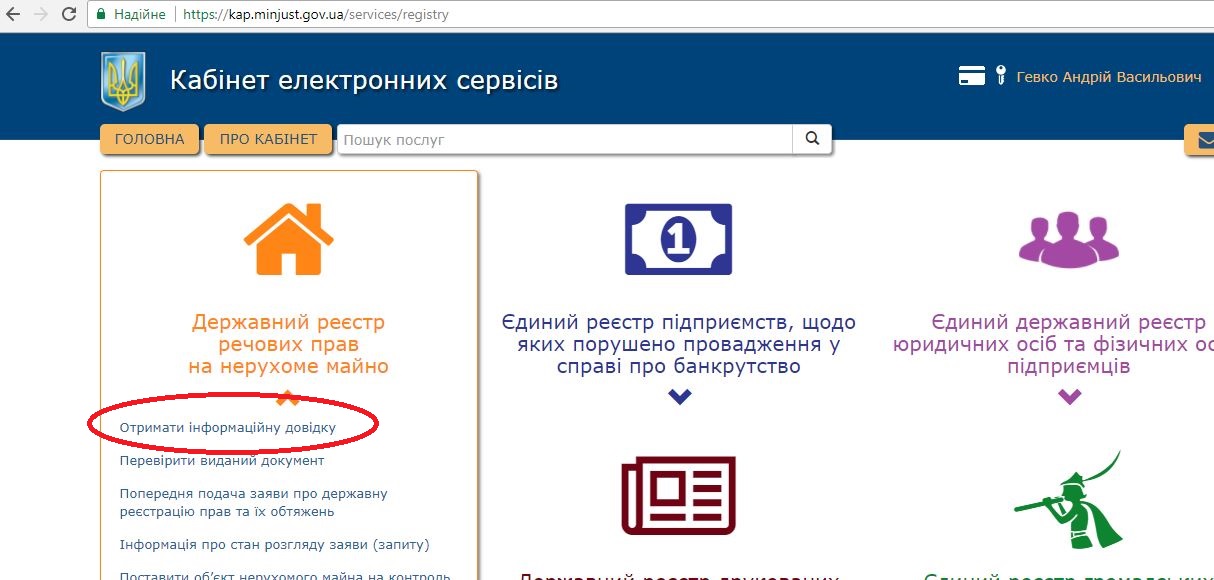1214x580 pixels.
Task: Open the ПРО КАБІНЕТ menu tab
Action: tap(268, 140)
